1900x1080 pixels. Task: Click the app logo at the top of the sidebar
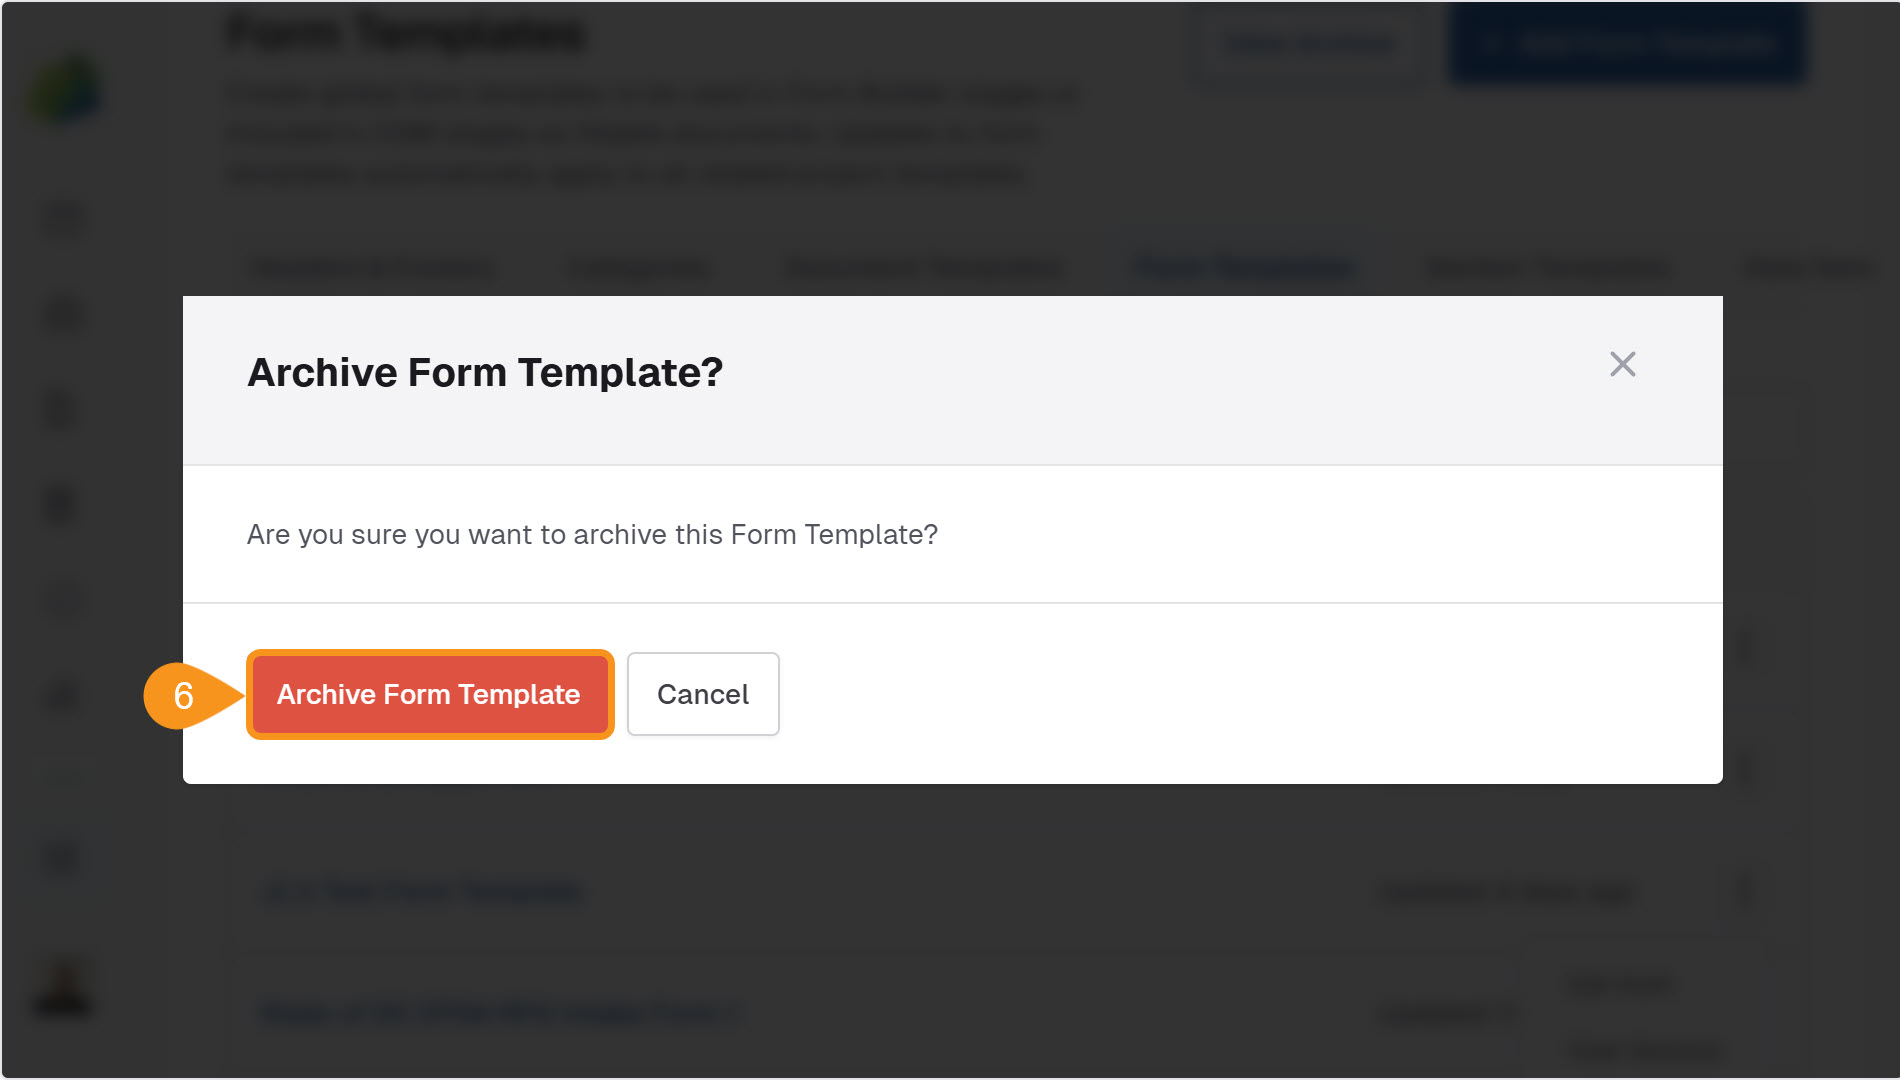pyautogui.click(x=62, y=90)
